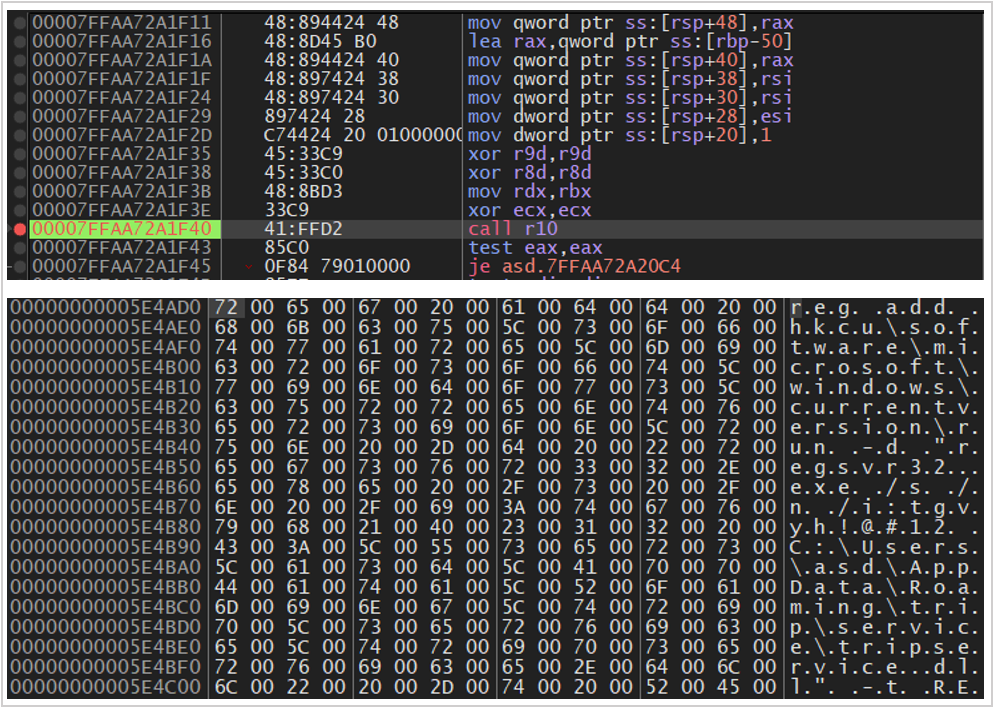Click the jump arrow before opcode 0F84
993x708 pixels.
pos(248,267)
